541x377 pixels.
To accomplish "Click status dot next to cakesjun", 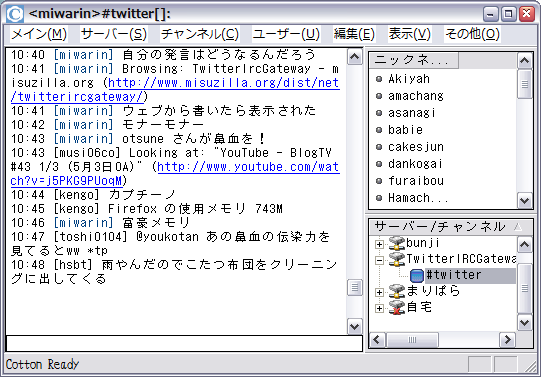I will point(379,147).
